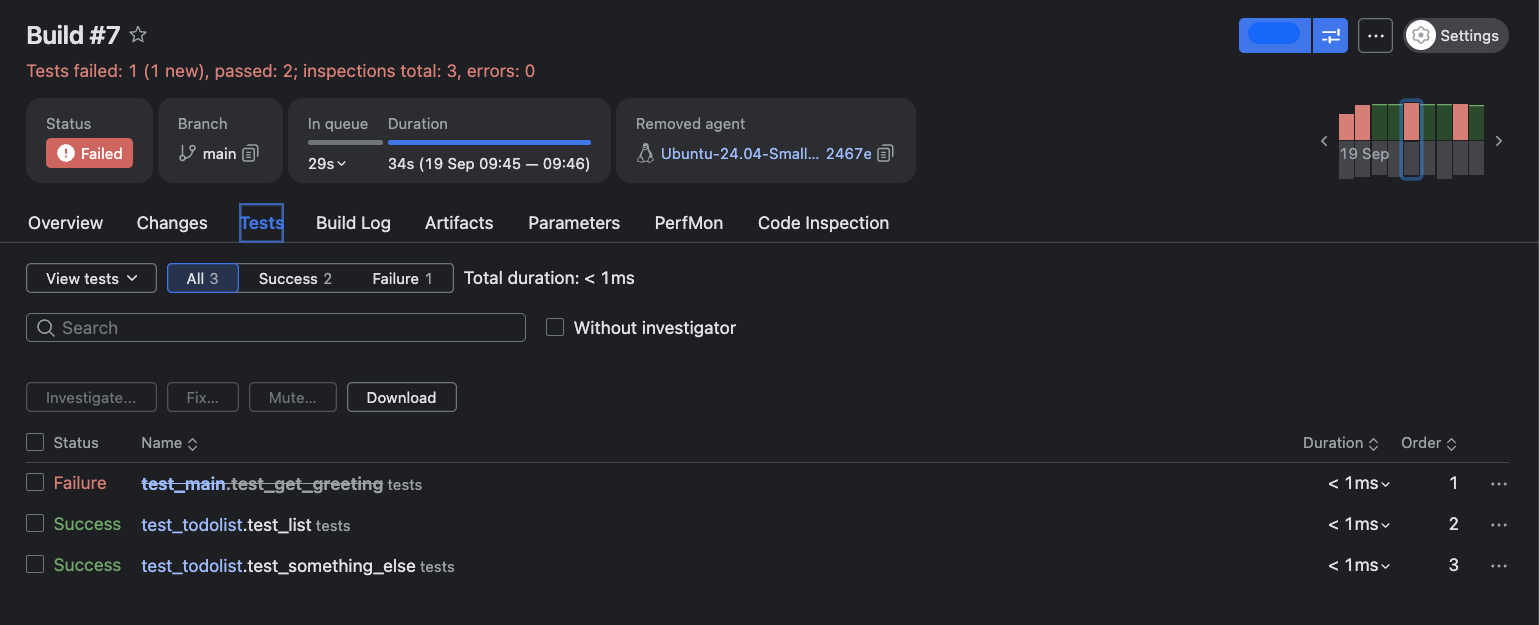Click the build customization sliders icon
The height and width of the screenshot is (625, 1539).
coord(1330,36)
